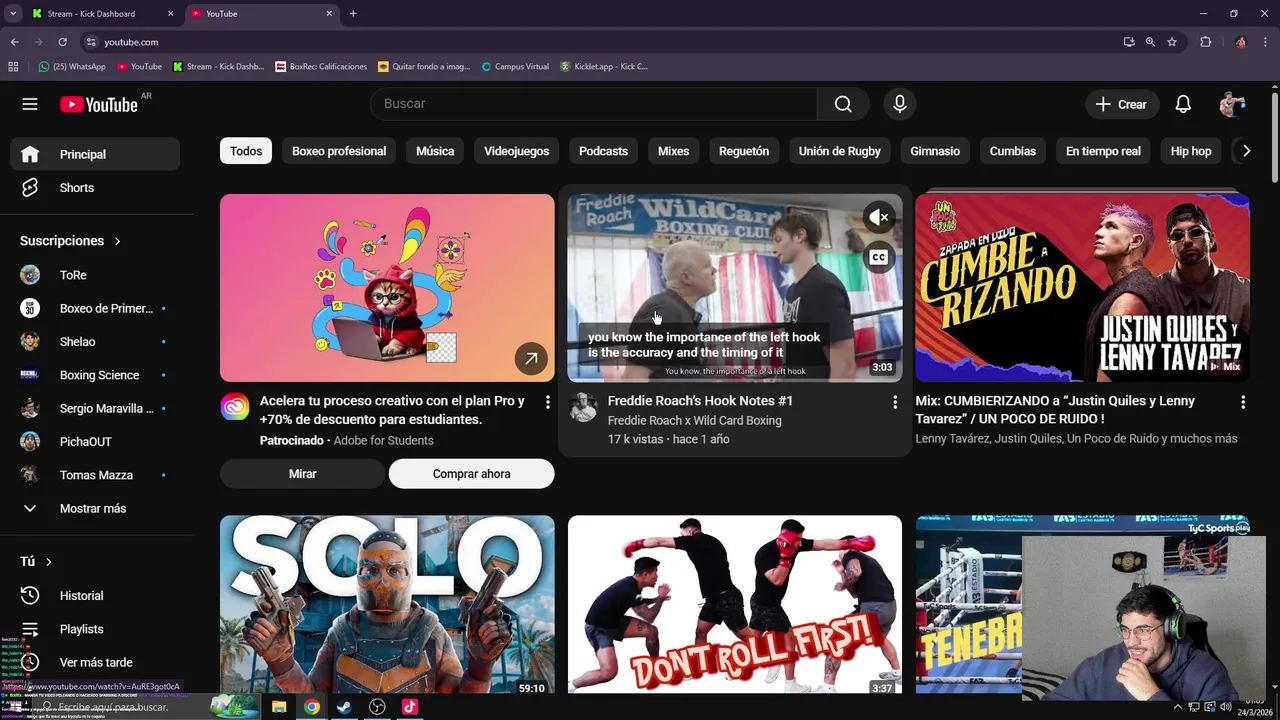Expand the Tú section chevron

48,562
